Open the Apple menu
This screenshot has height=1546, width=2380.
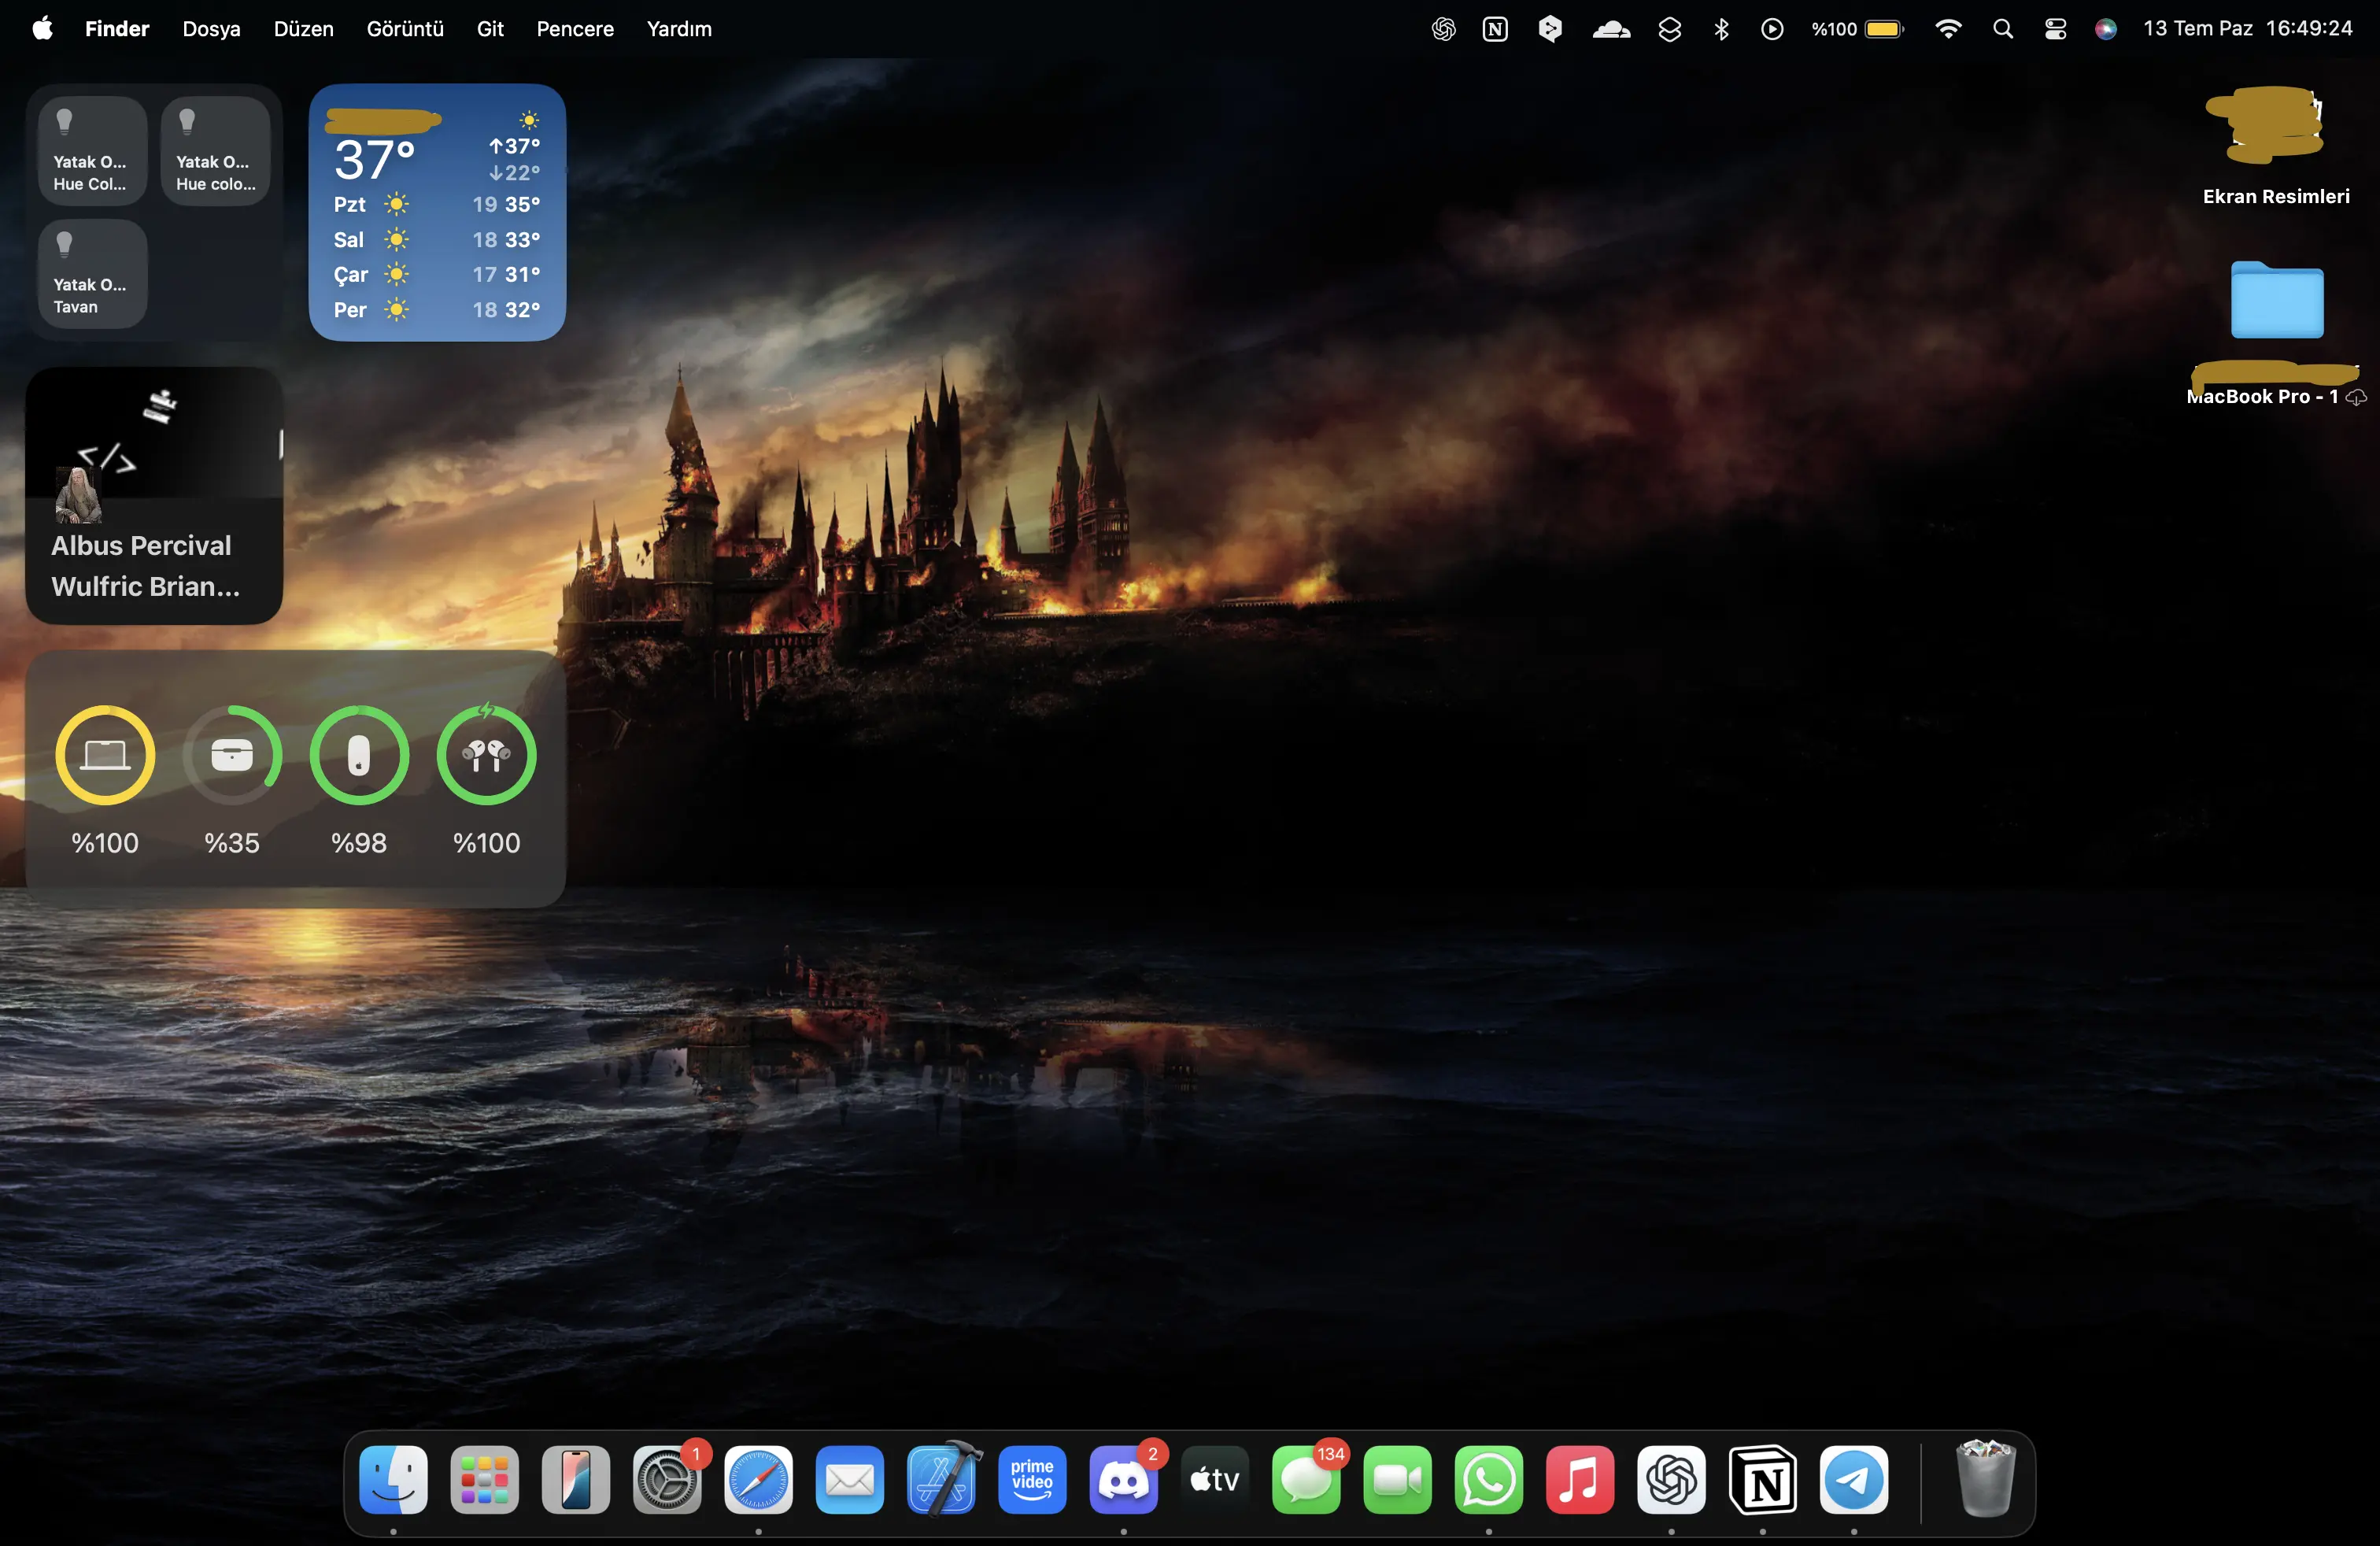click(x=42, y=29)
